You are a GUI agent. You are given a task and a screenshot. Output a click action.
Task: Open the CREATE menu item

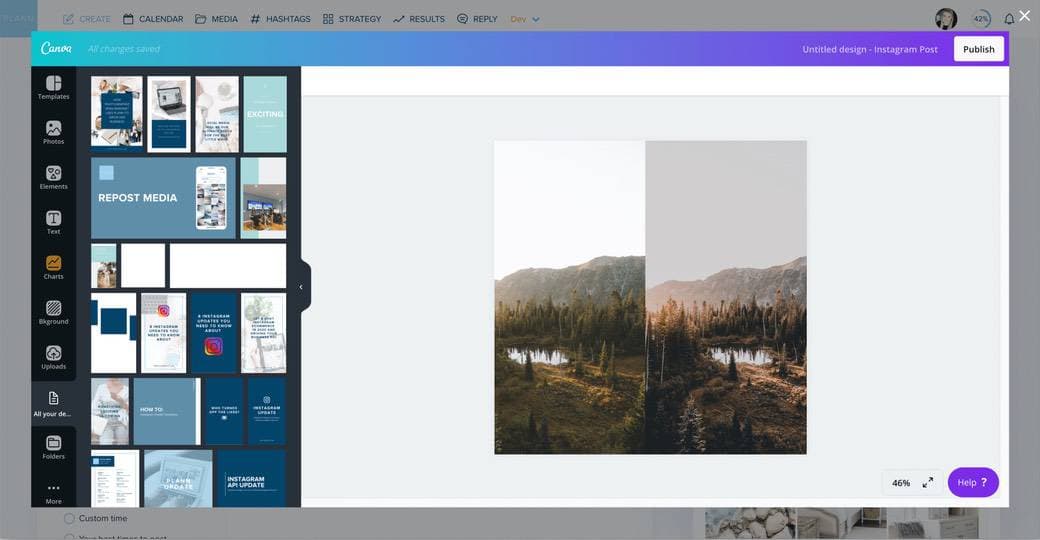pos(87,19)
